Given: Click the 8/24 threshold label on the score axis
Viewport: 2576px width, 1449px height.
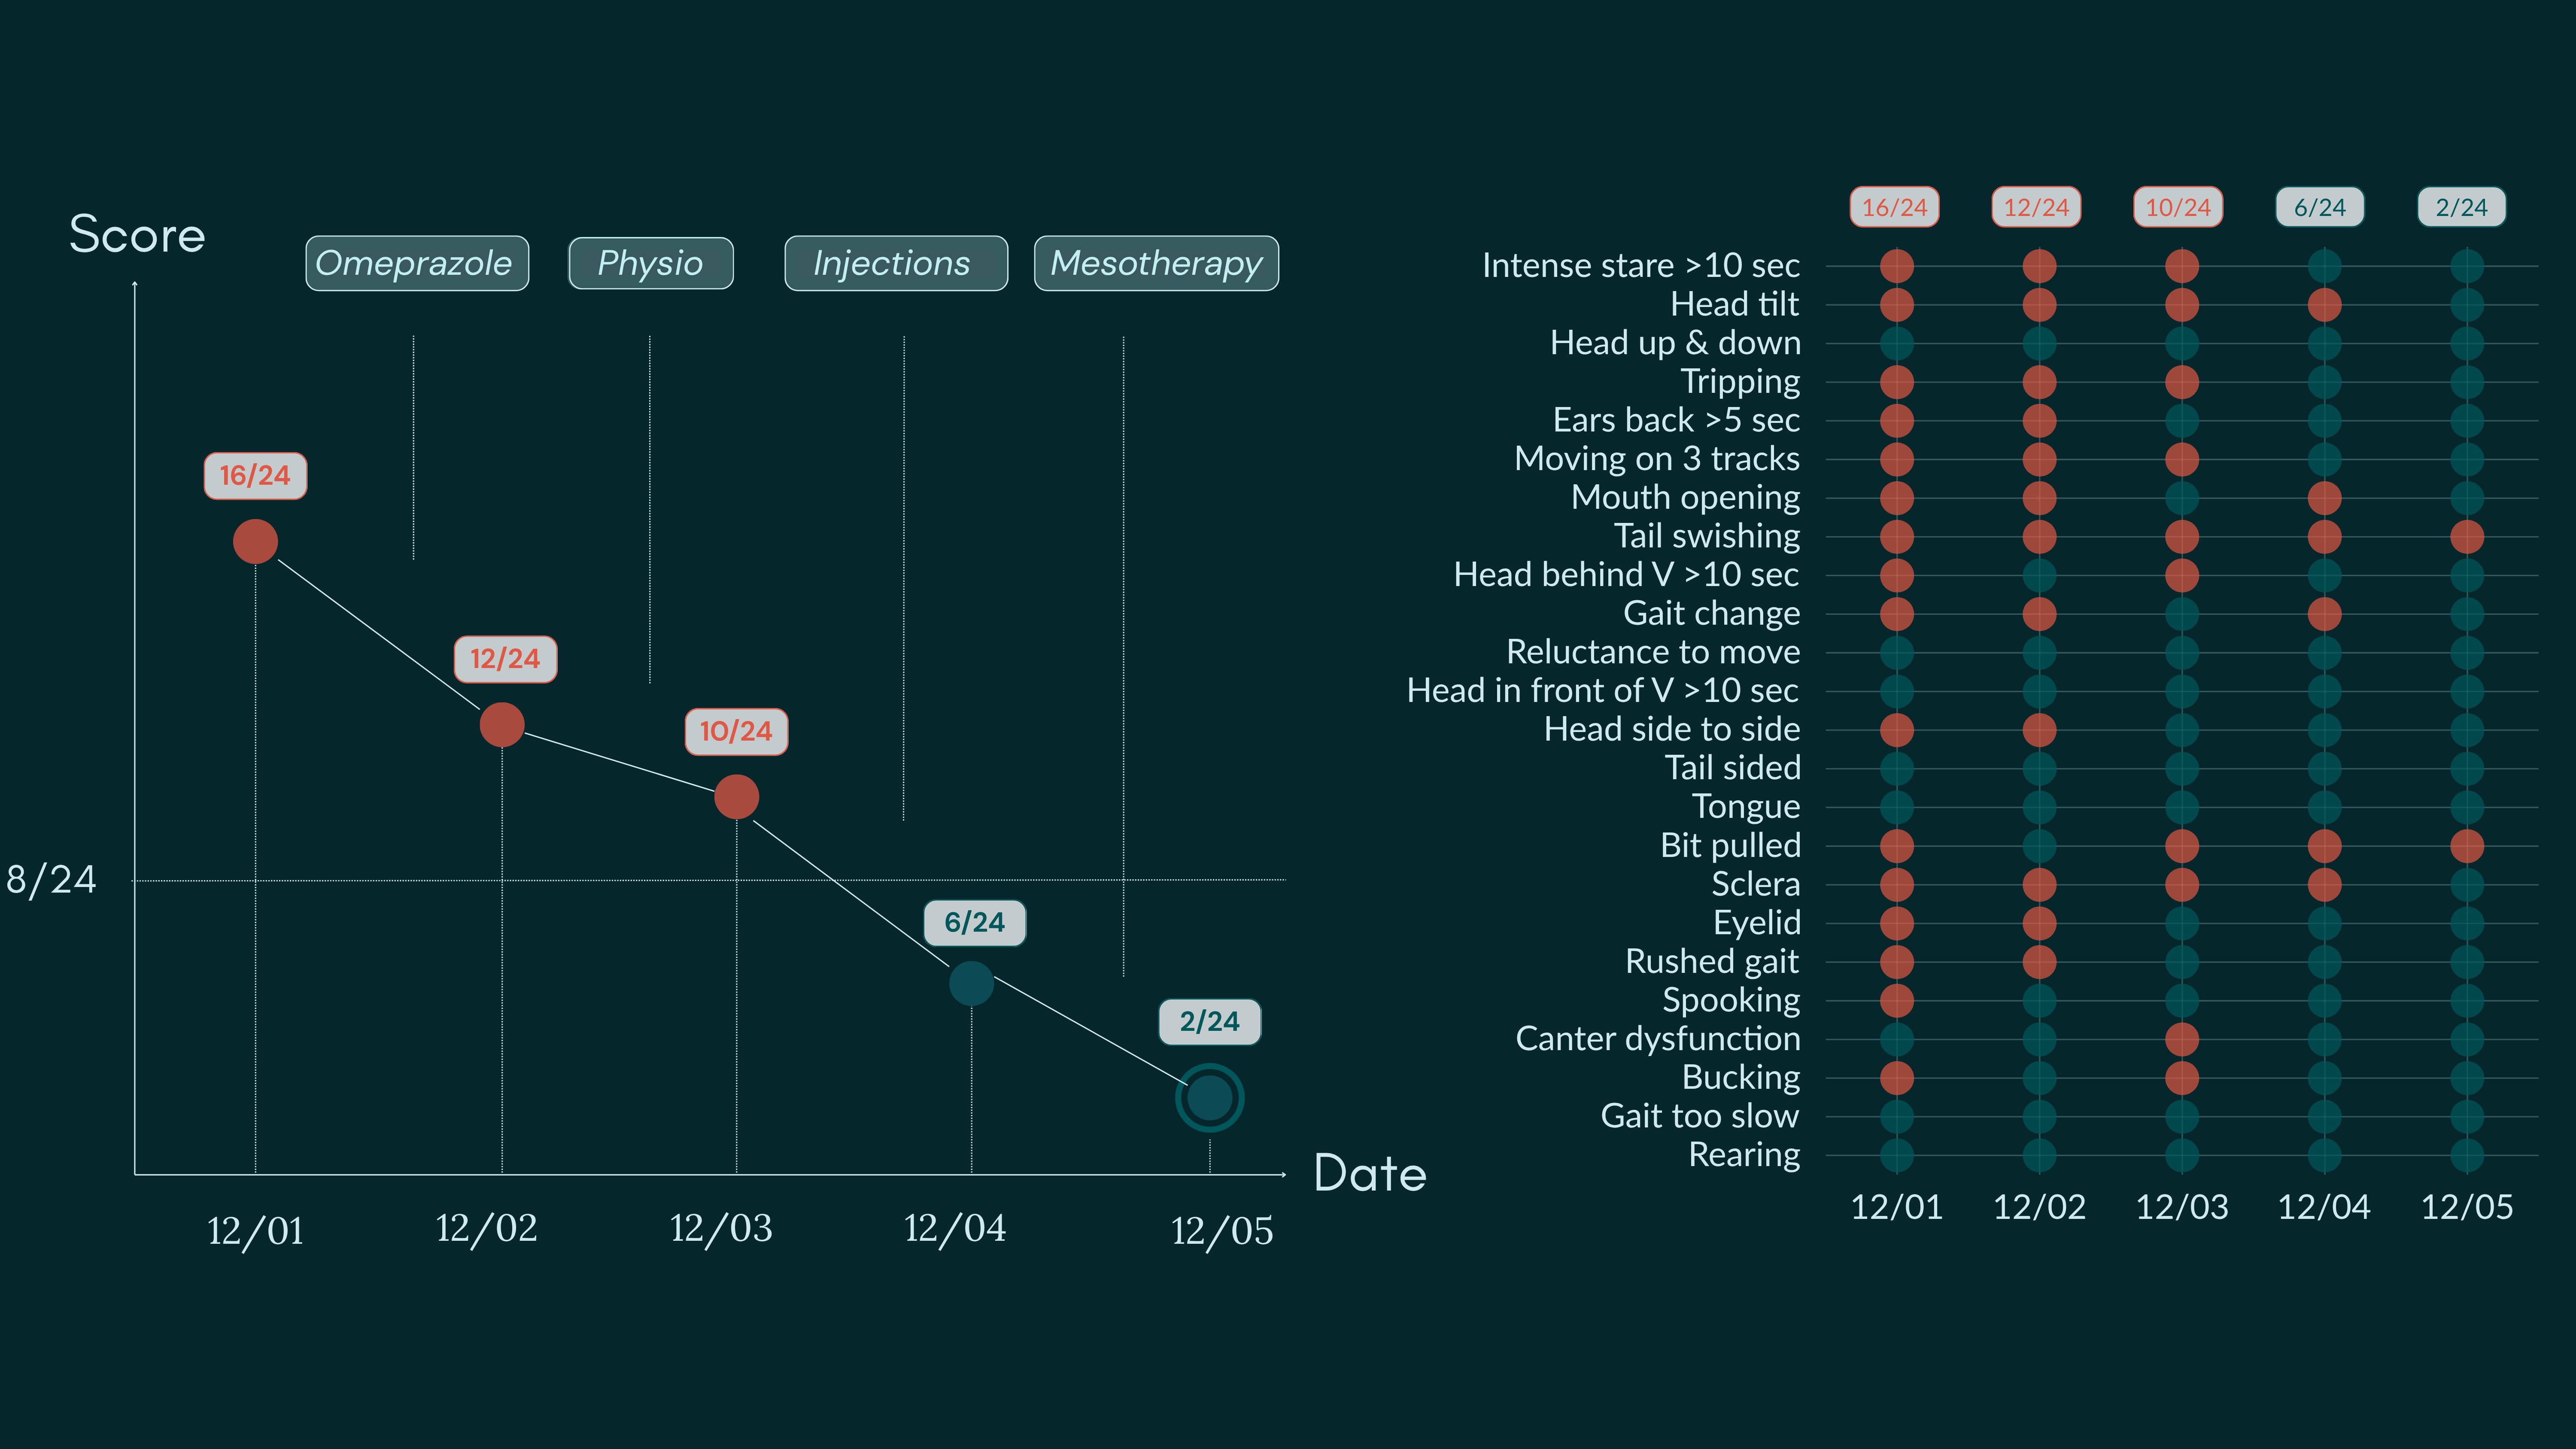Looking at the screenshot, I should pos(51,880).
